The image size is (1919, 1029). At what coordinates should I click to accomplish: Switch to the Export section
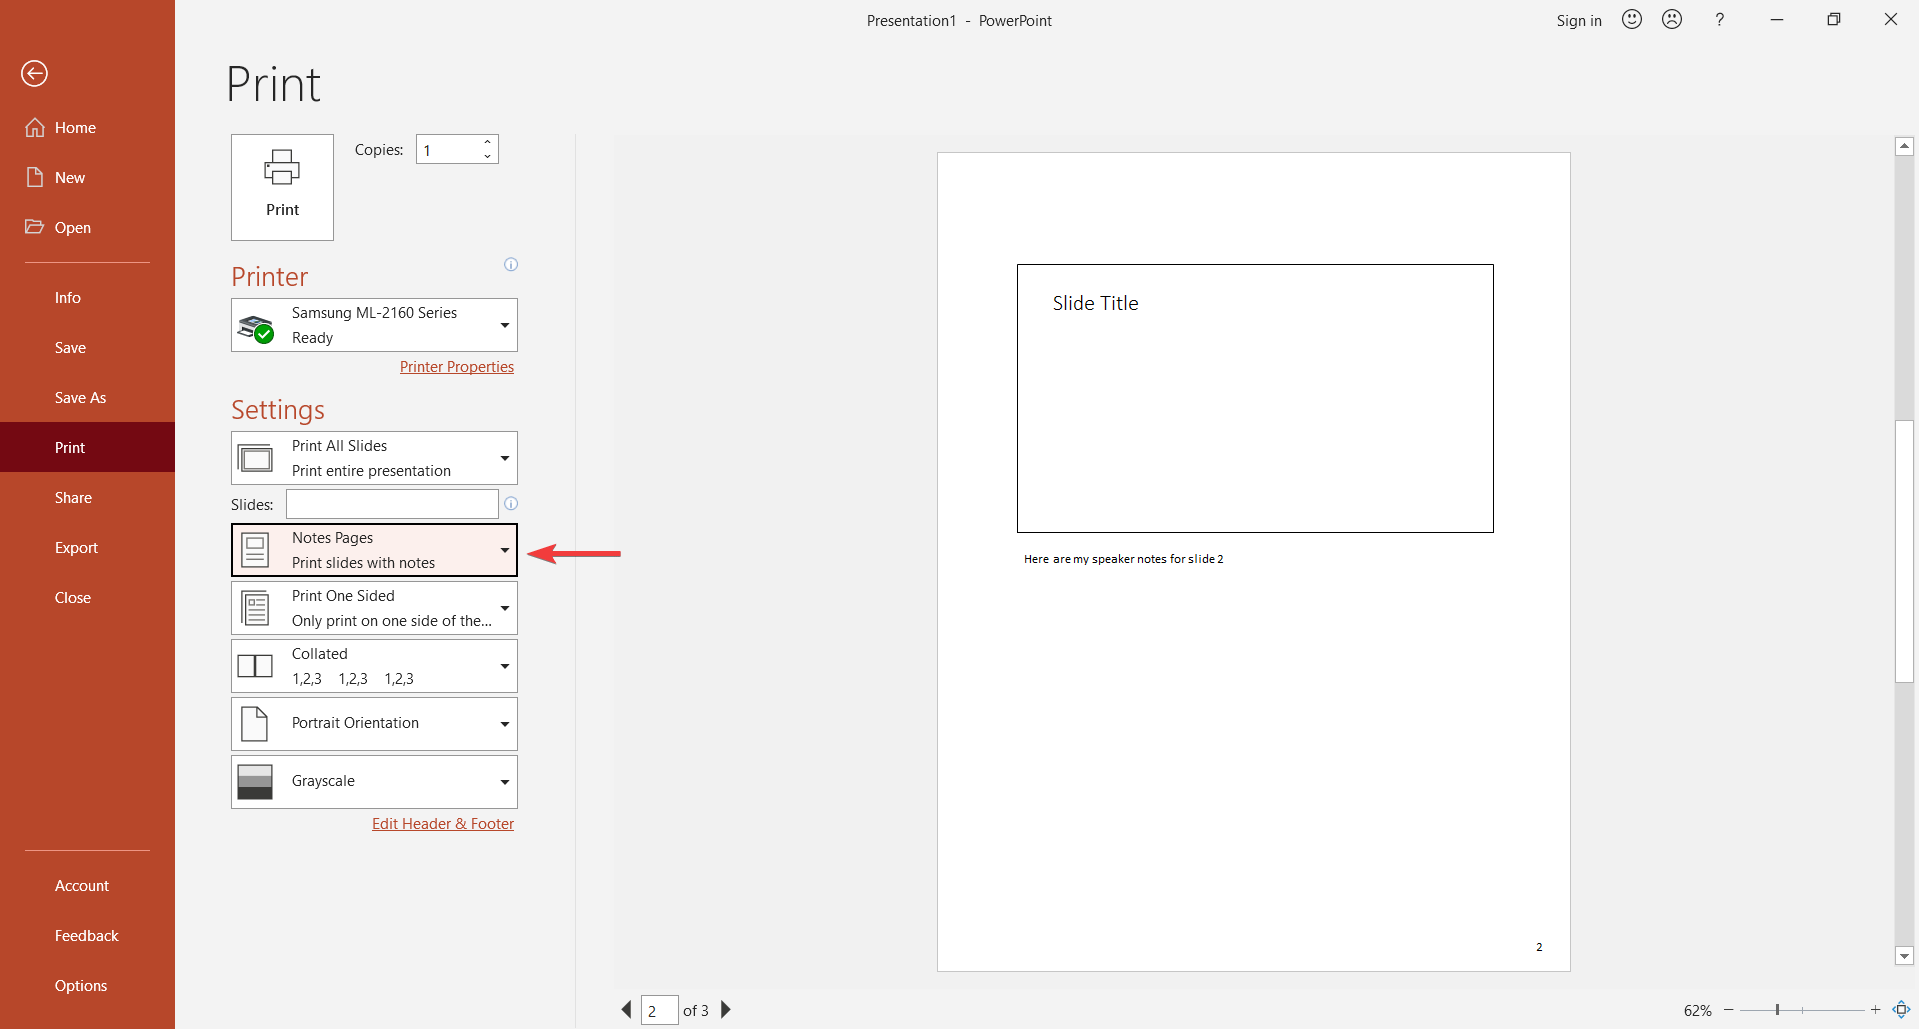(76, 547)
